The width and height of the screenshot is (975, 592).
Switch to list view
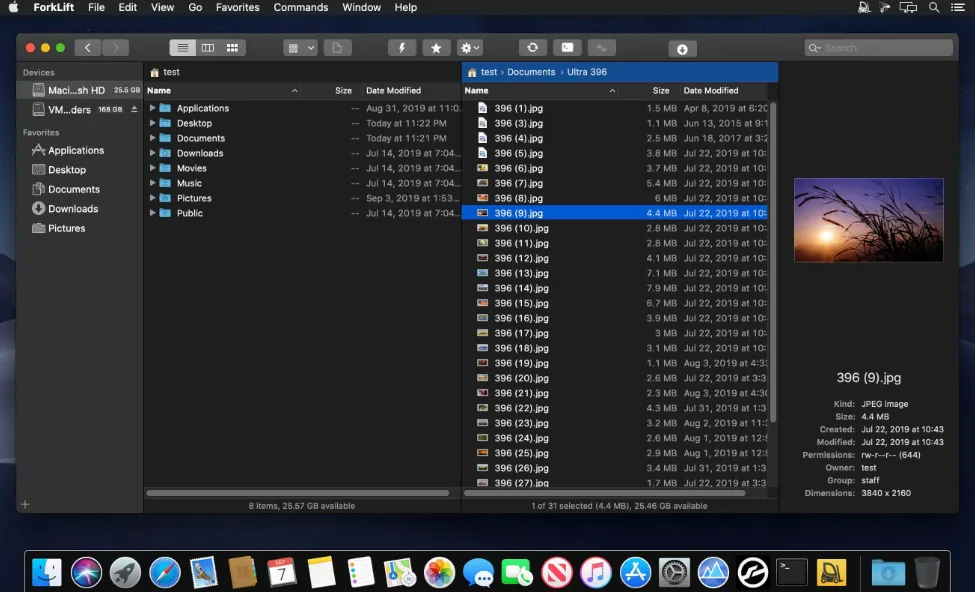(183, 48)
